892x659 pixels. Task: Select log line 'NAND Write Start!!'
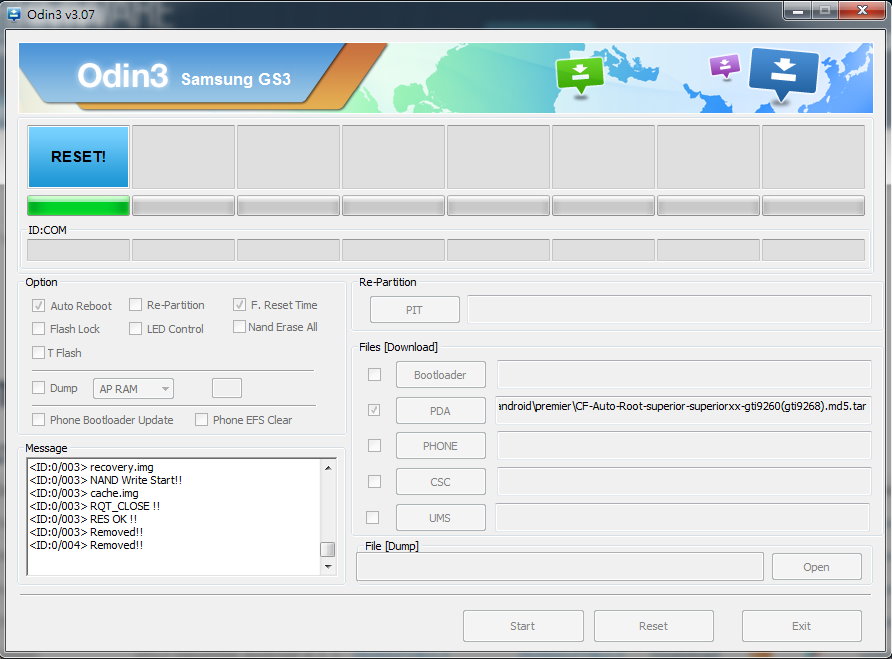click(106, 480)
